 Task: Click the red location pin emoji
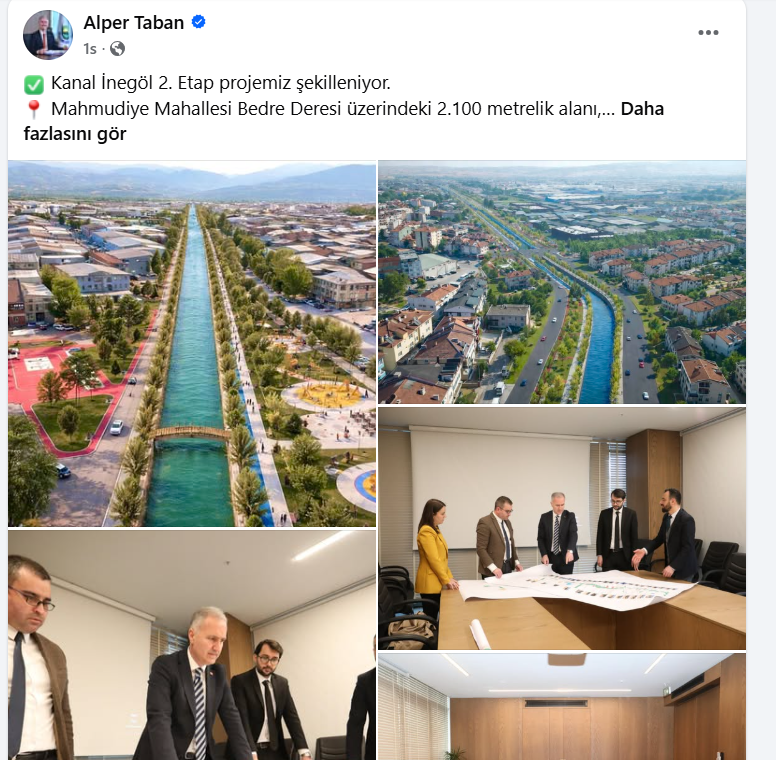(33, 109)
